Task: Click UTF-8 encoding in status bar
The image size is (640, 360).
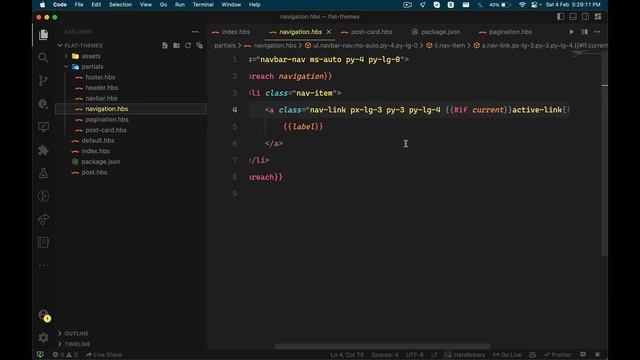Action: 414,355
